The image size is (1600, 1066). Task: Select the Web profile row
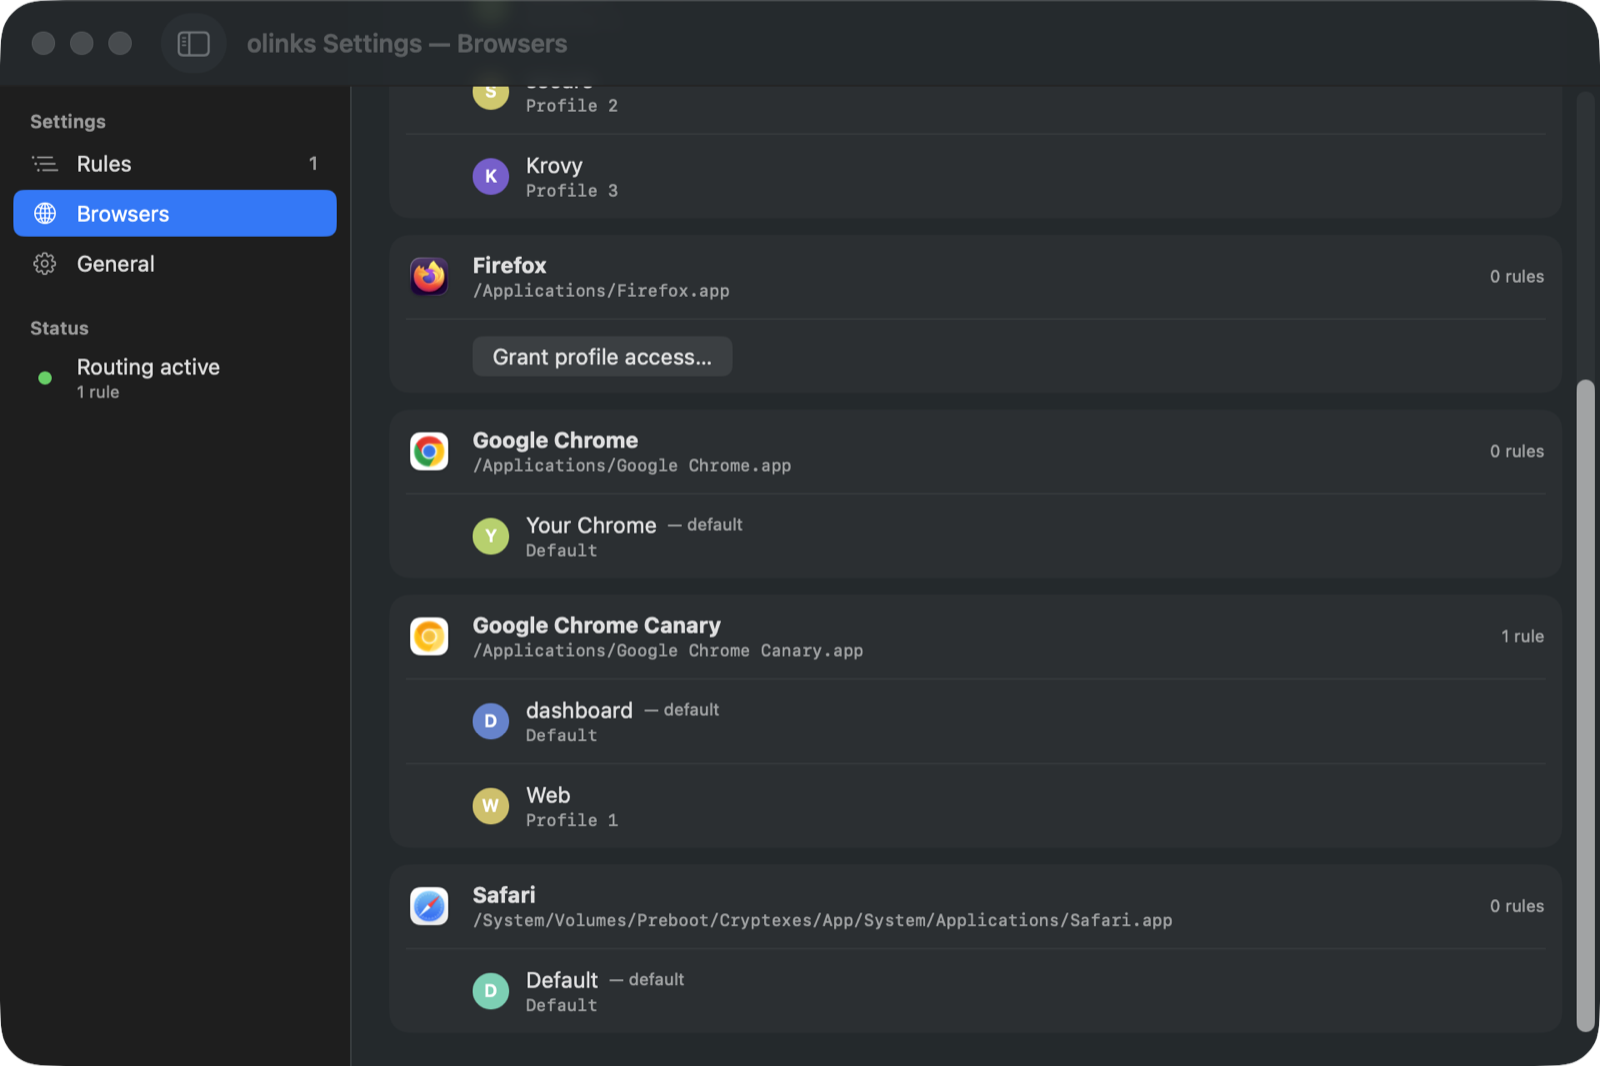(976, 807)
